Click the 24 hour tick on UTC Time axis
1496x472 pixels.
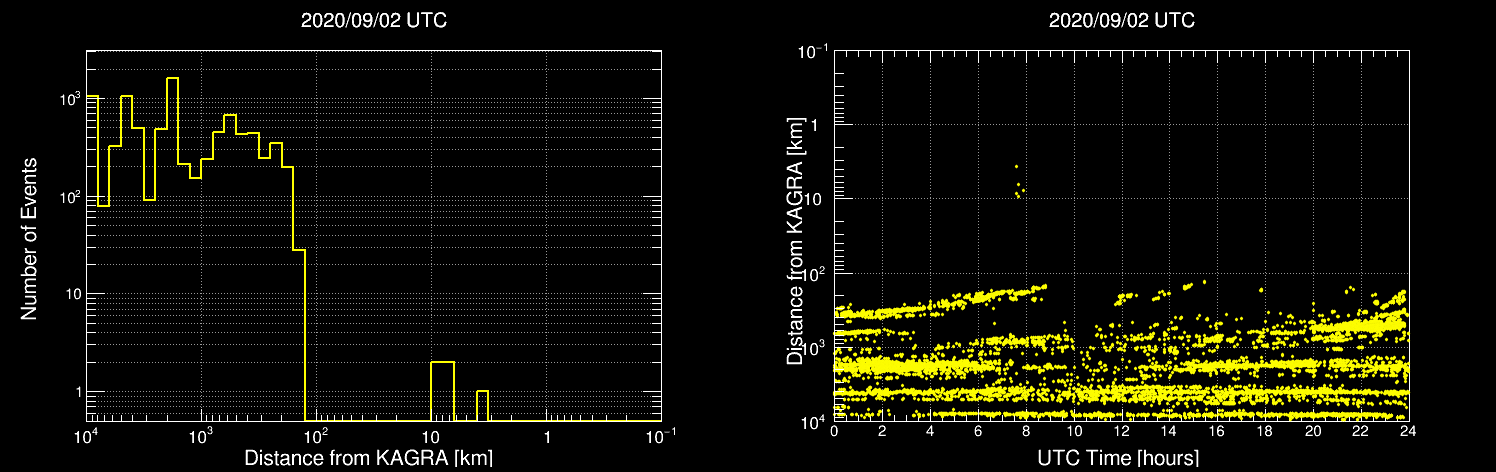(x=1407, y=431)
